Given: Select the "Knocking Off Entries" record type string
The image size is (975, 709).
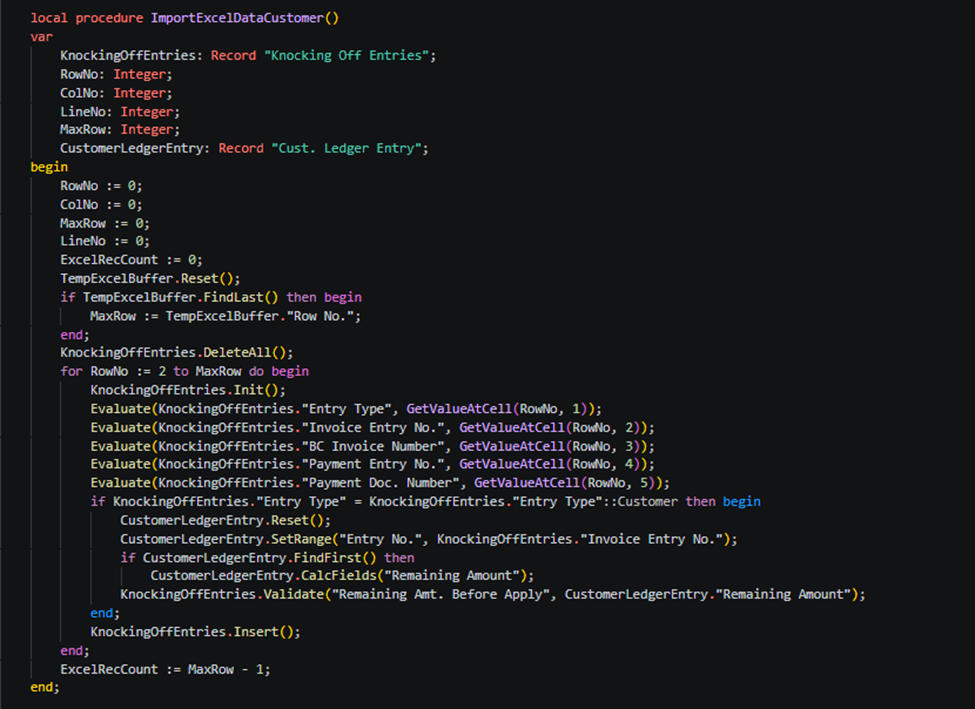Looking at the screenshot, I should tap(349, 55).
